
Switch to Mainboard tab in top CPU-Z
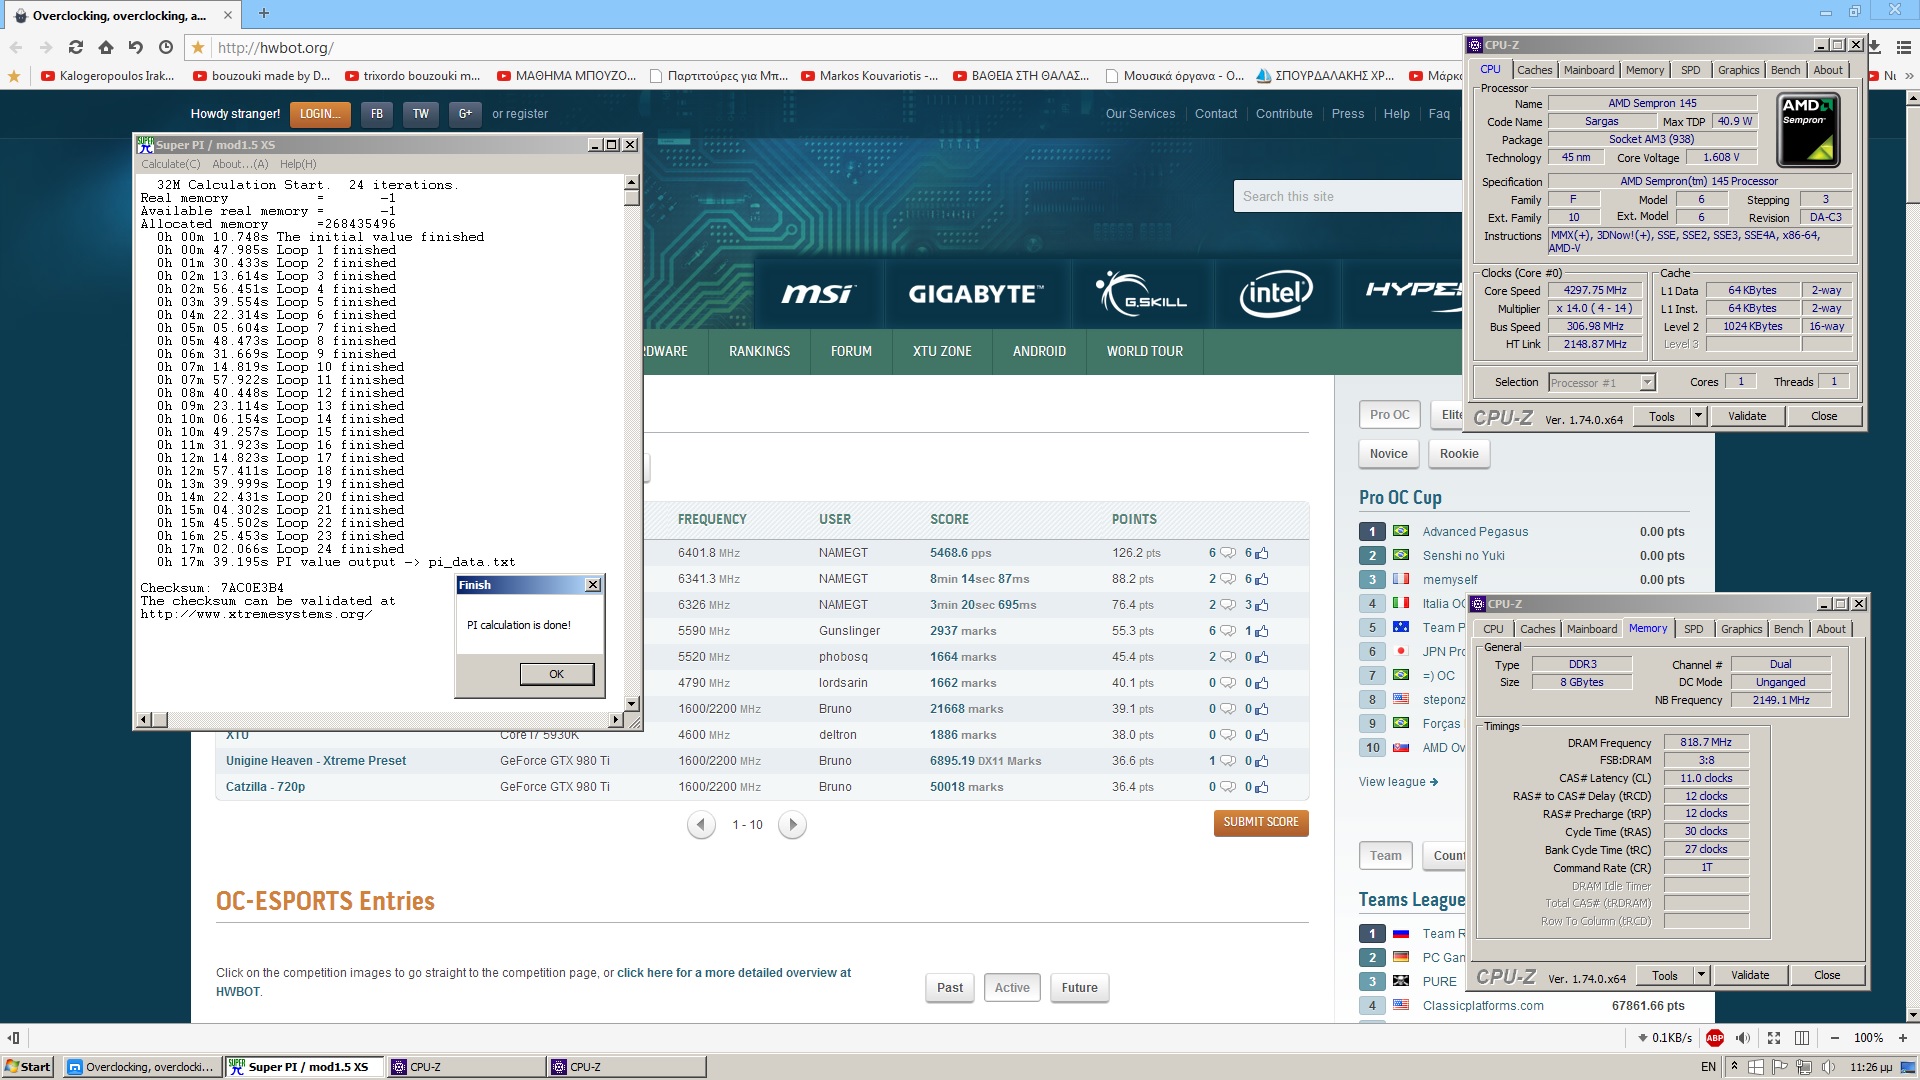[1589, 70]
